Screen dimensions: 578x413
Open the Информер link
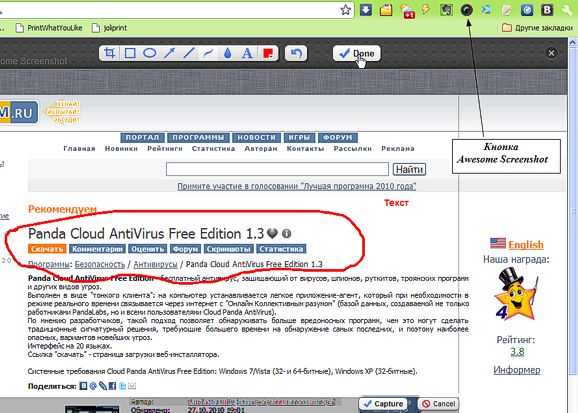click(x=517, y=370)
